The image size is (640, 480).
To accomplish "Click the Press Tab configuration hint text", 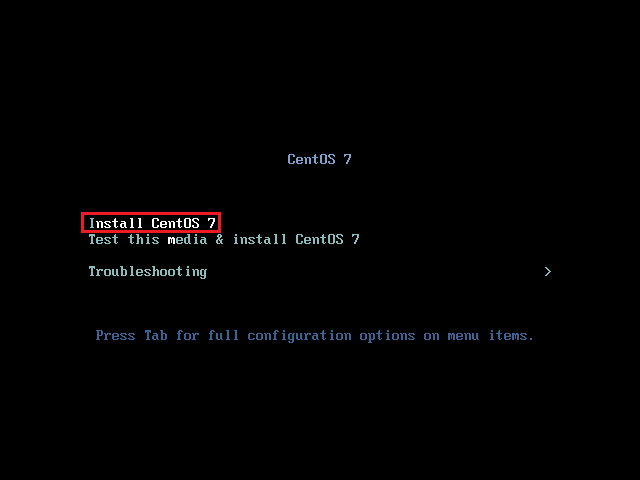I will (314, 336).
